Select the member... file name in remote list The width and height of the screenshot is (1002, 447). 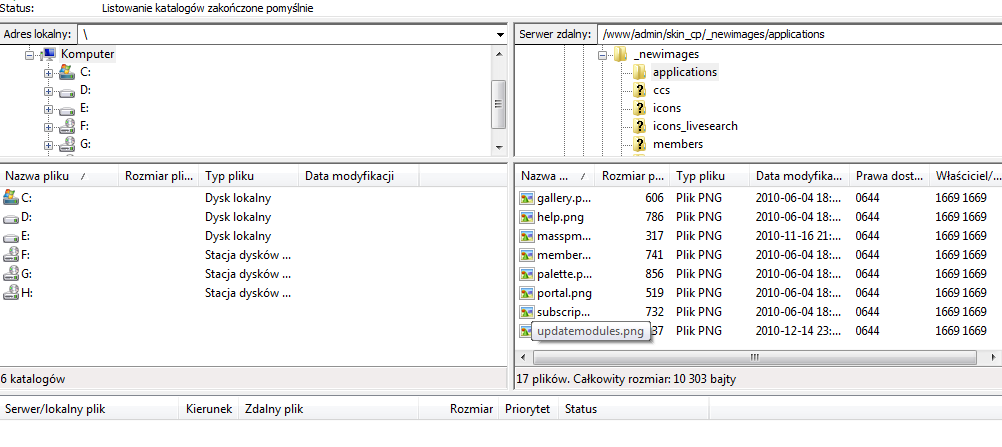pyautogui.click(x=564, y=255)
